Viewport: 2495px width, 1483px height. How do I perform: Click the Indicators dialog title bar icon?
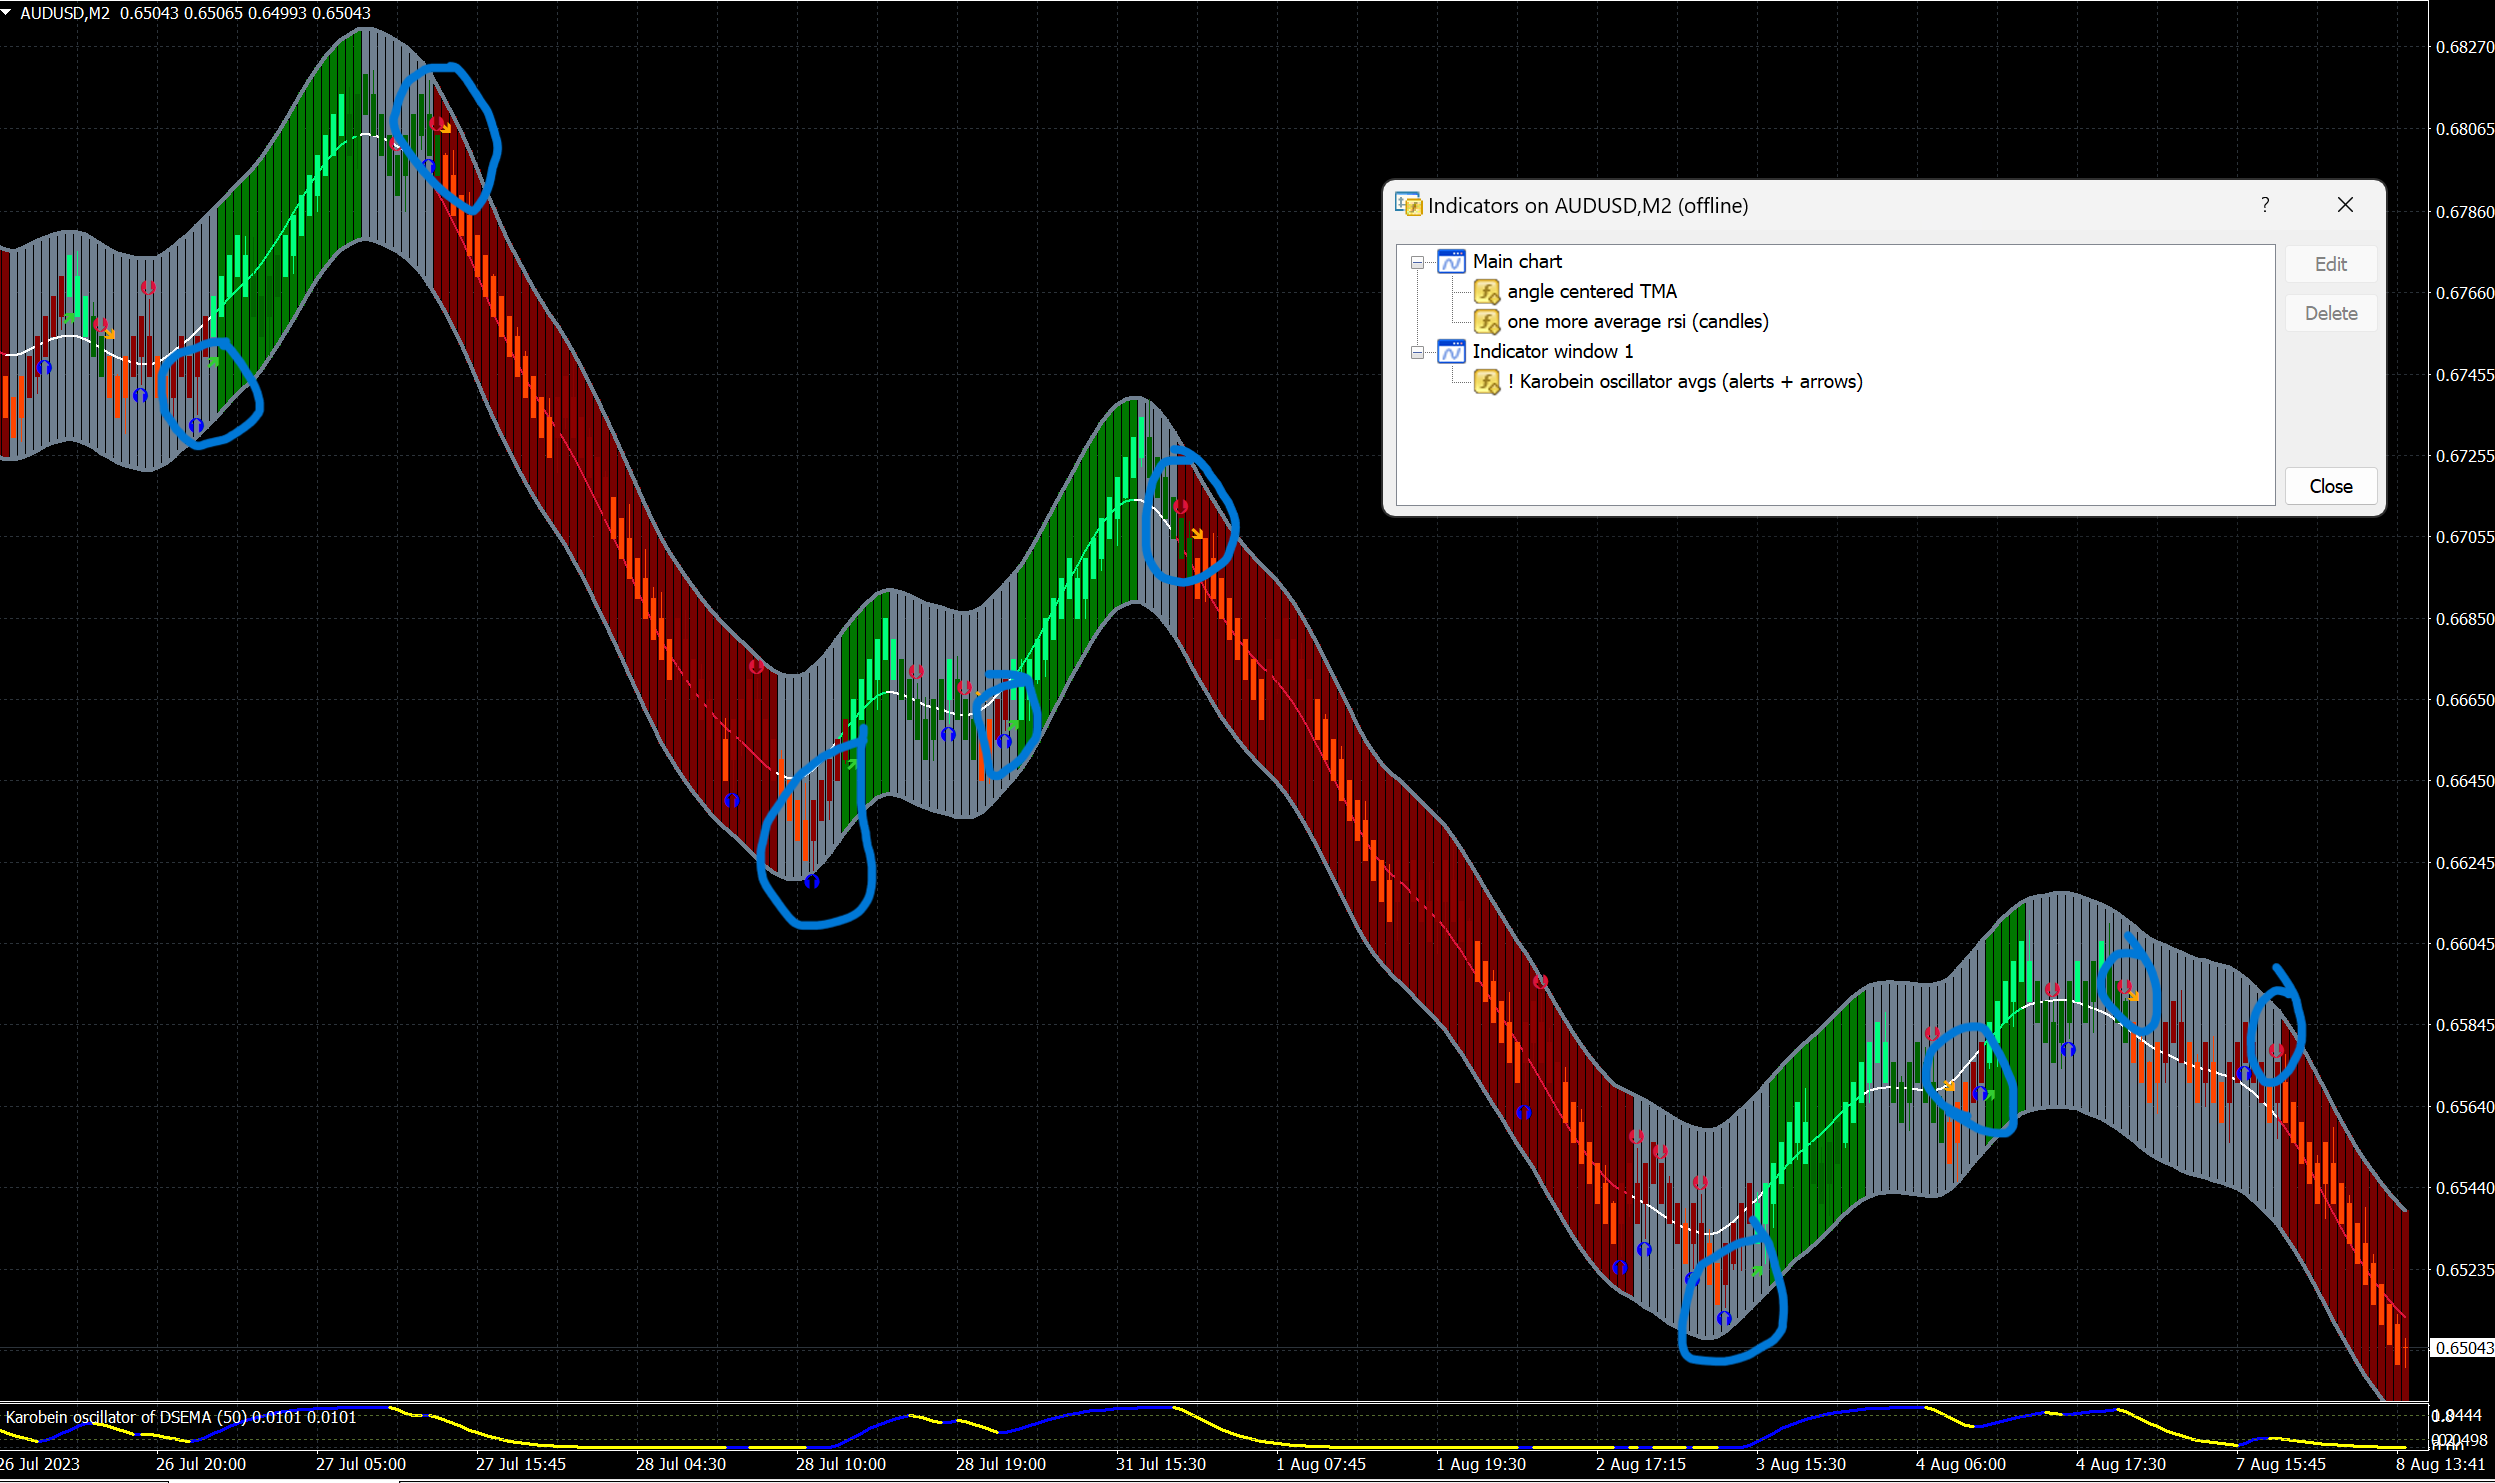tap(1408, 205)
